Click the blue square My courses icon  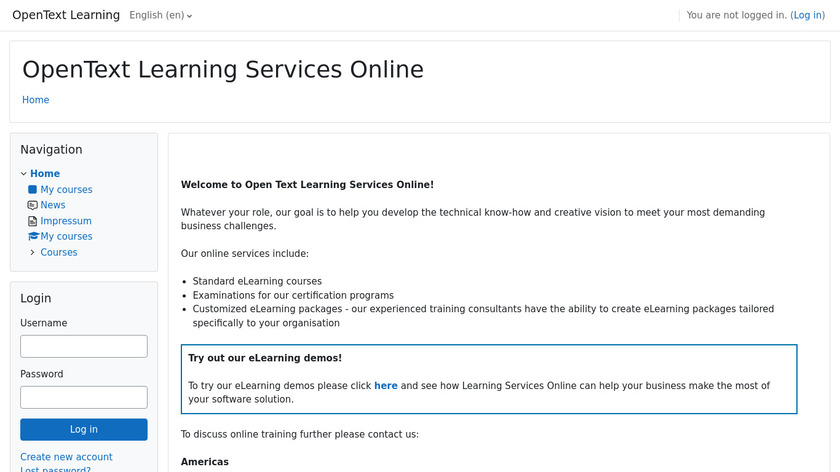33,190
